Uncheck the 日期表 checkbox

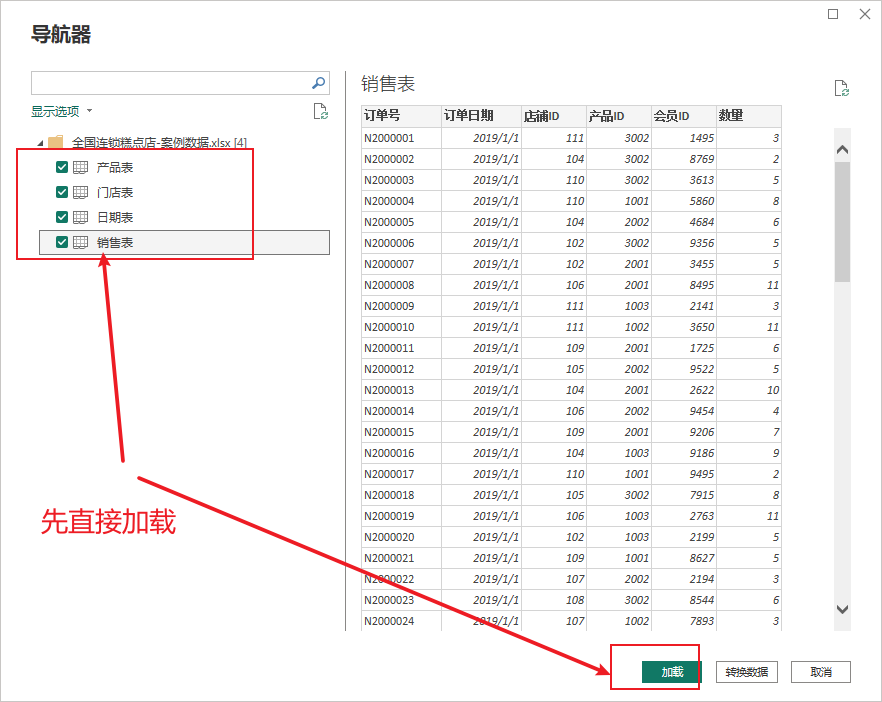[x=62, y=217]
